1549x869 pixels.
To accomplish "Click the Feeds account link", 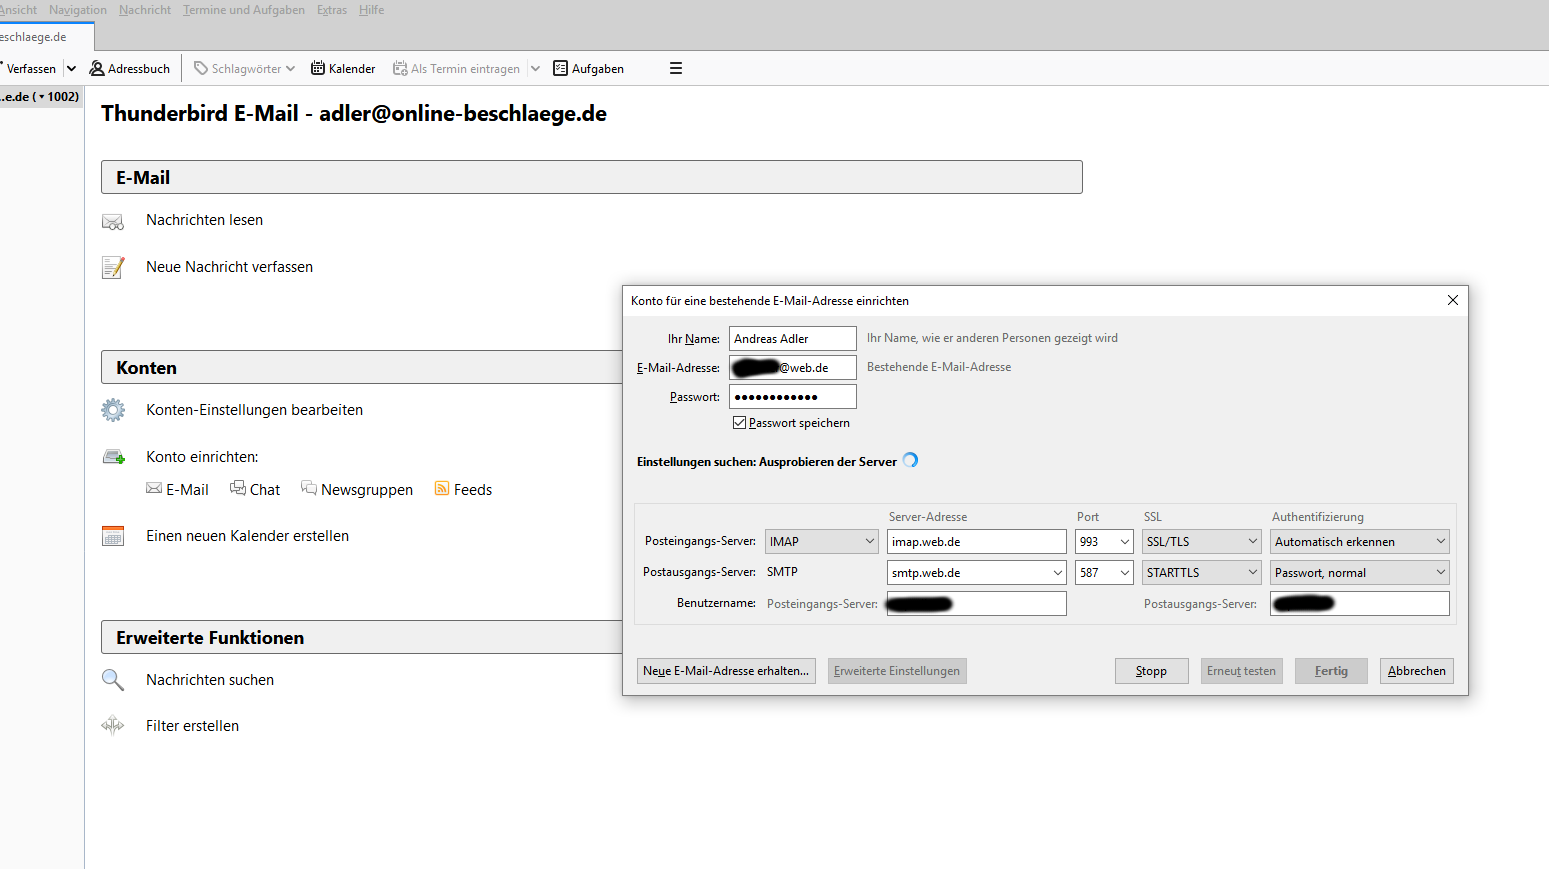I will 473,490.
